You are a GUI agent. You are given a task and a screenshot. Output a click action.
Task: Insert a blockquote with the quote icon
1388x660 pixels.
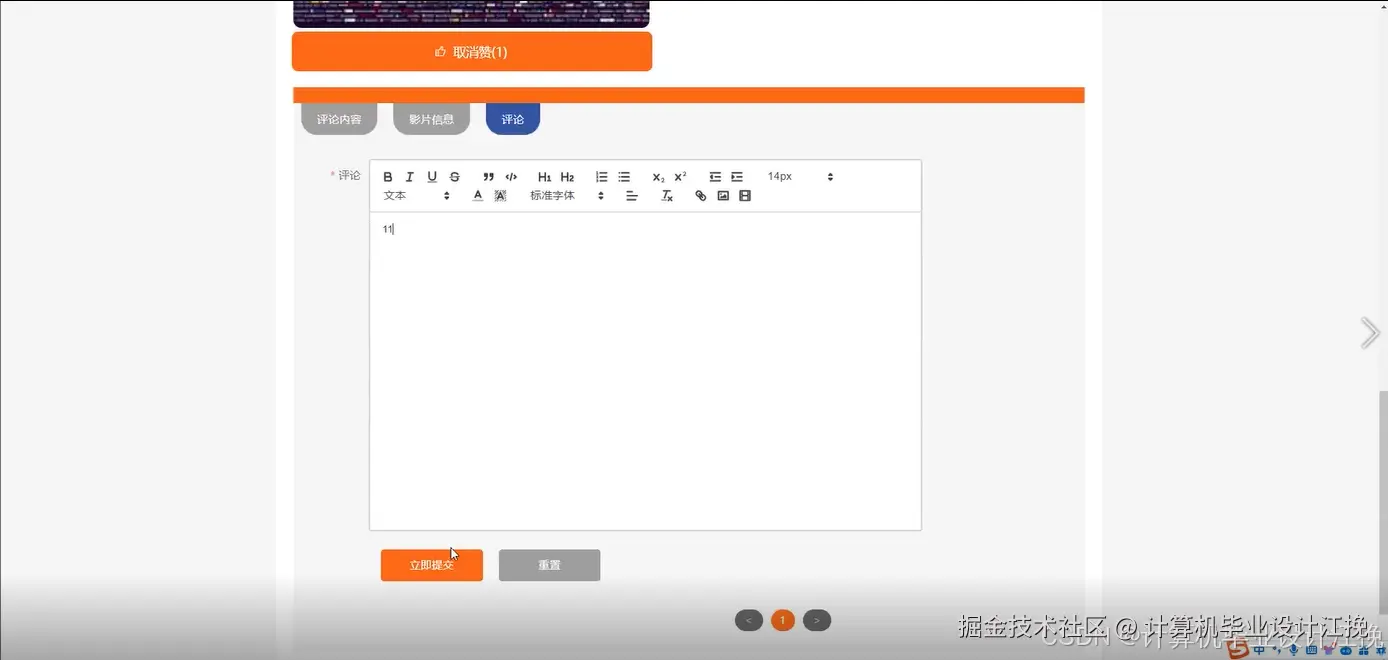[x=489, y=177]
